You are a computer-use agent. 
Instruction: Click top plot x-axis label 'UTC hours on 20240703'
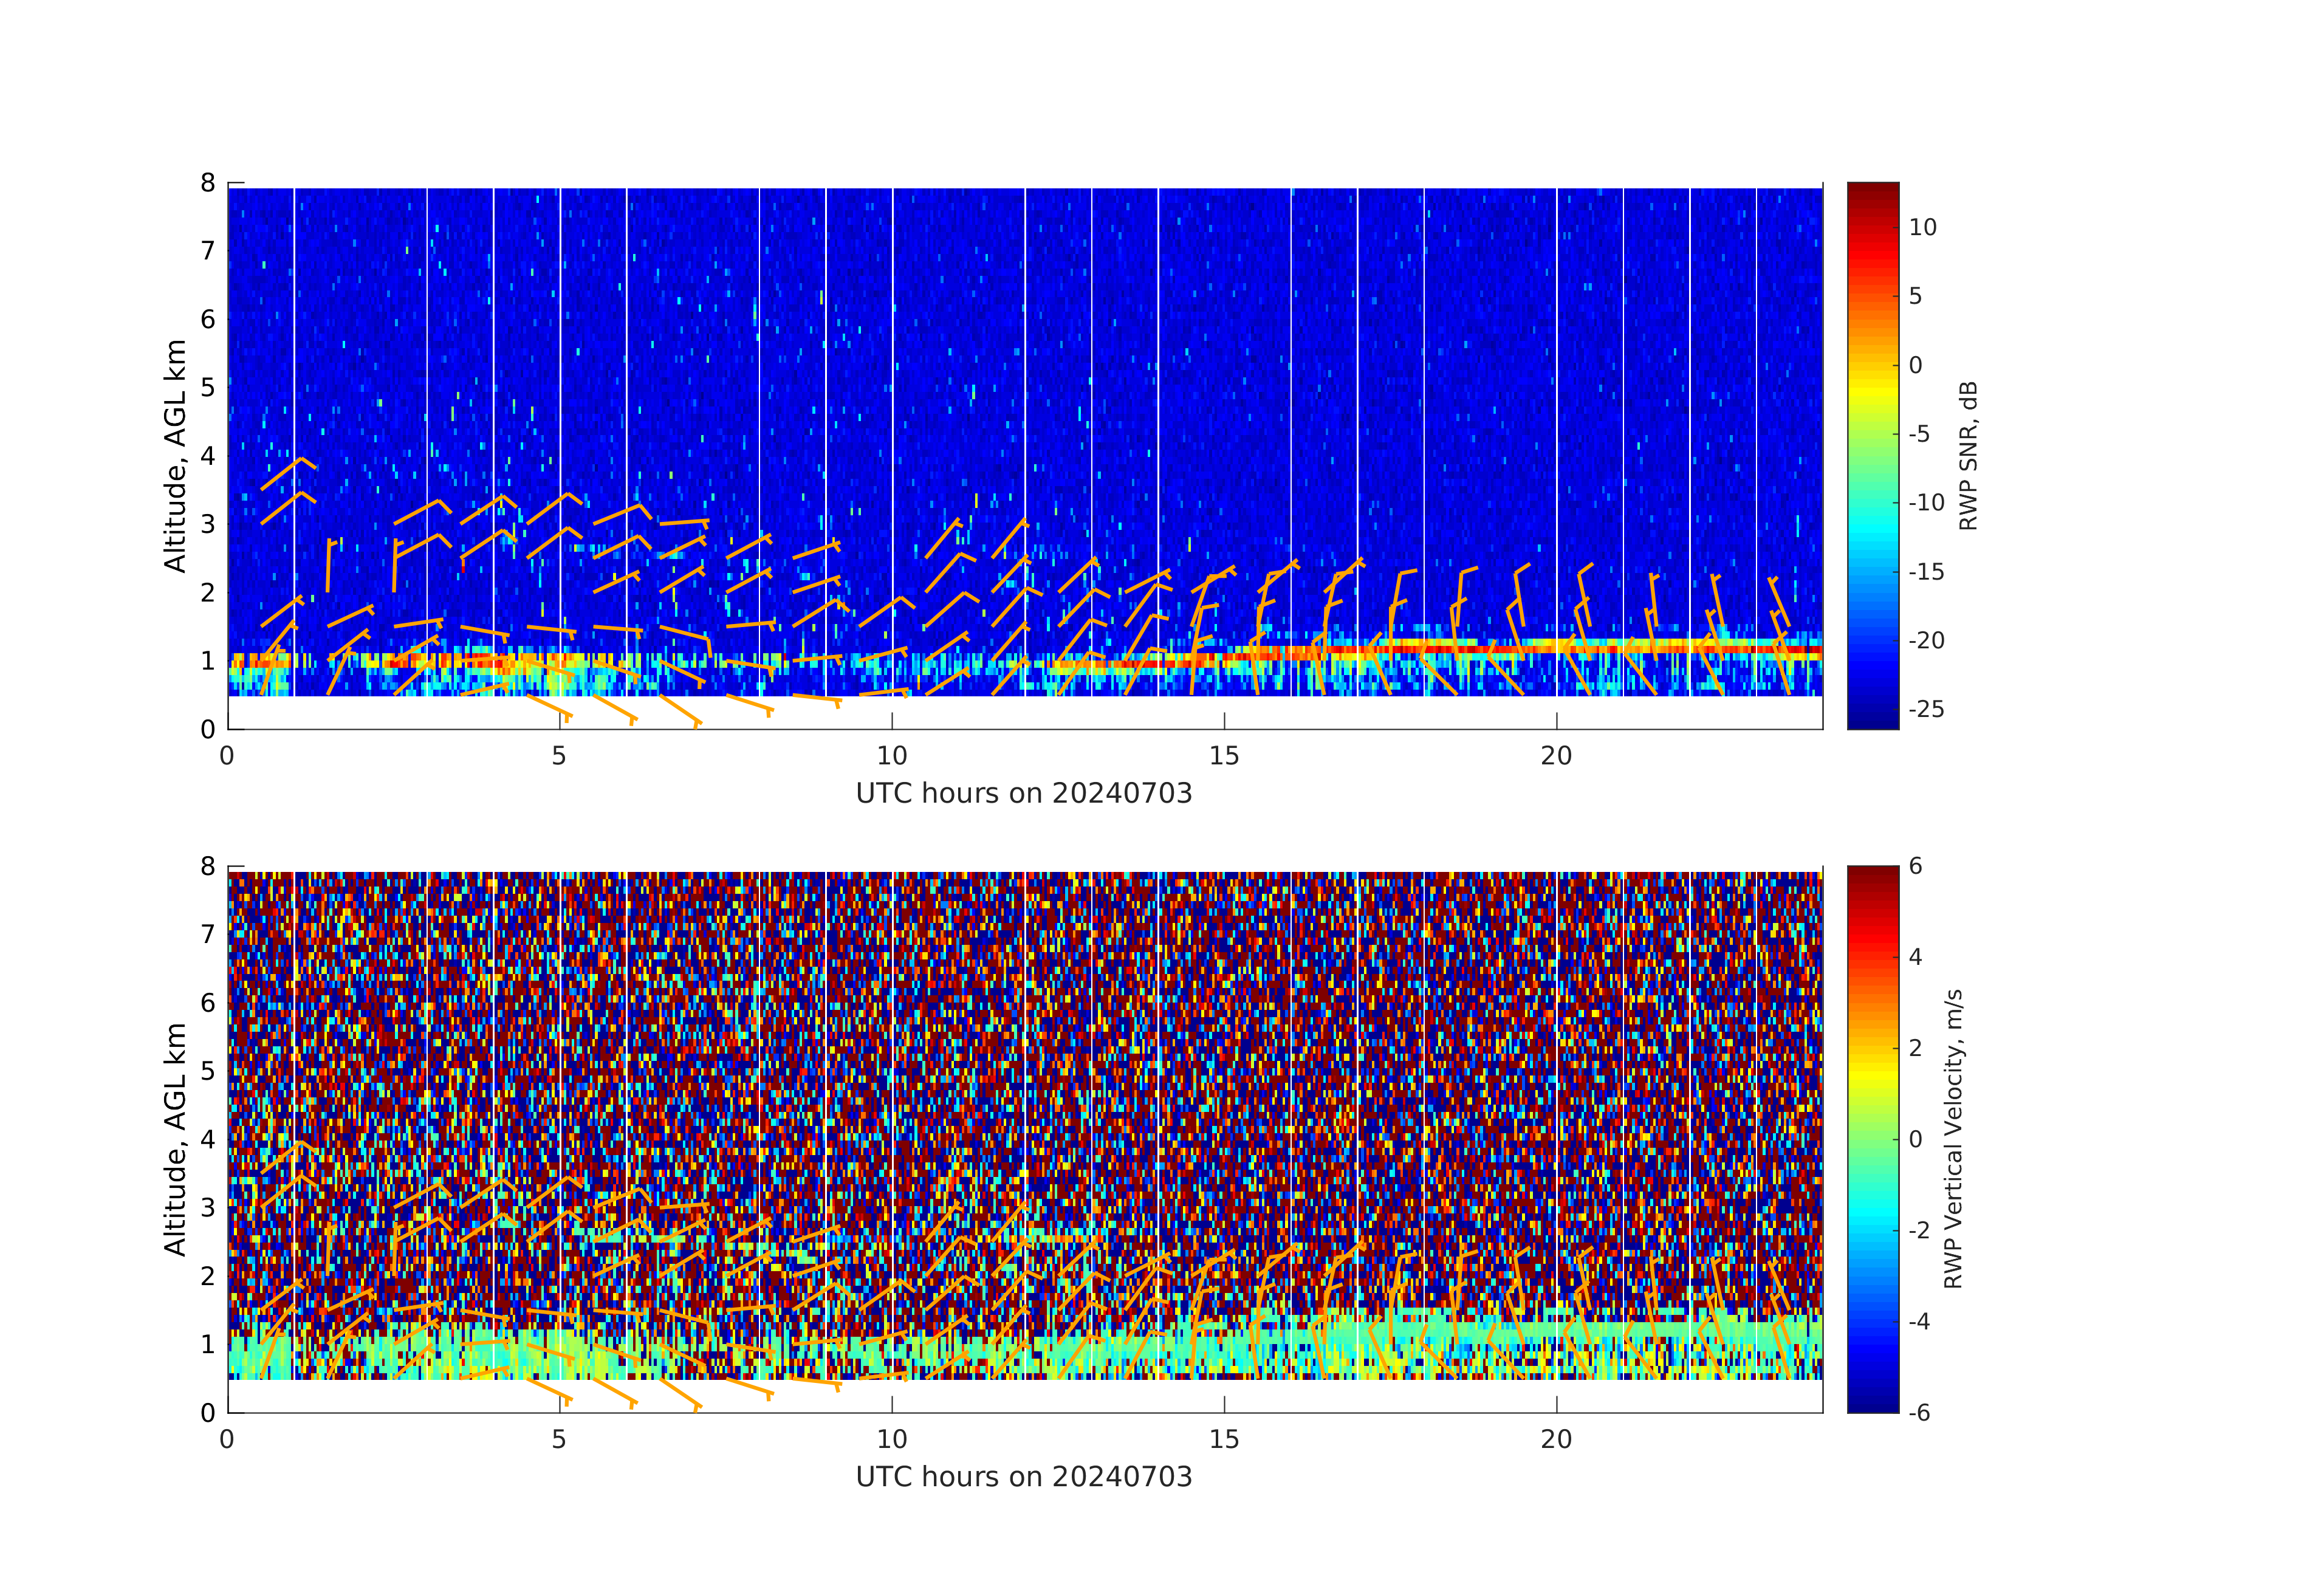point(1023,794)
